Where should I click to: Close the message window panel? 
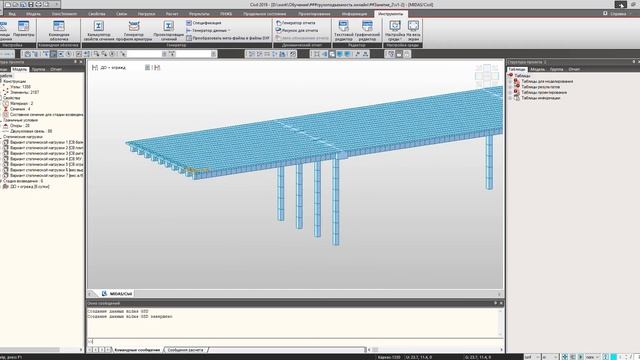pos(501,303)
